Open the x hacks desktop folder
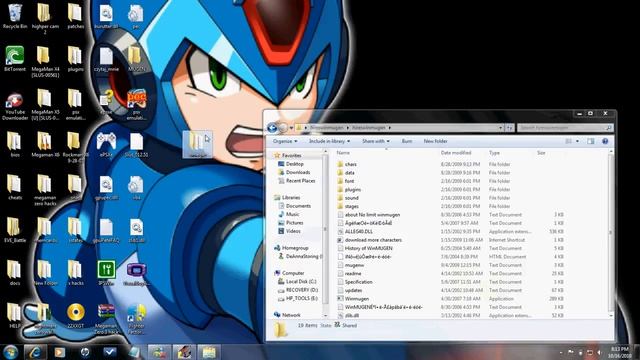 click(75, 273)
